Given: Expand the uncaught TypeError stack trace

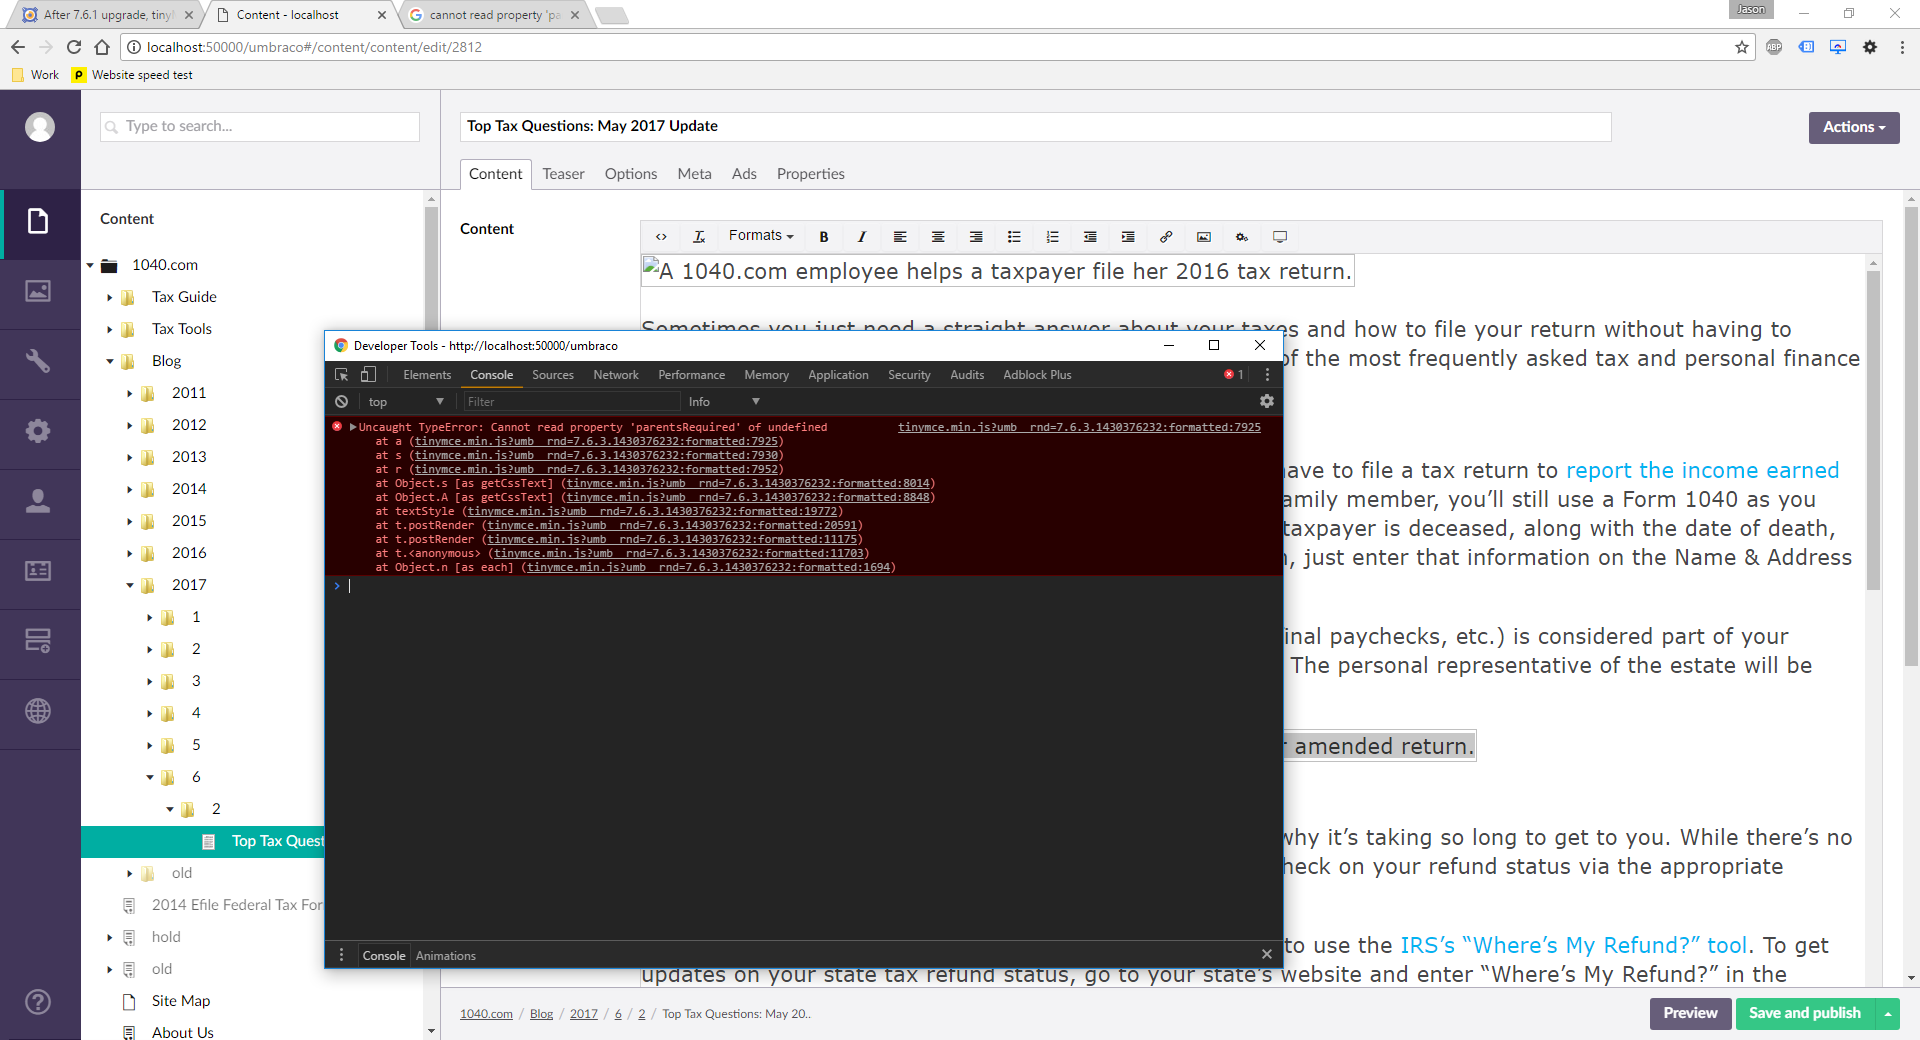Looking at the screenshot, I should click(353, 427).
